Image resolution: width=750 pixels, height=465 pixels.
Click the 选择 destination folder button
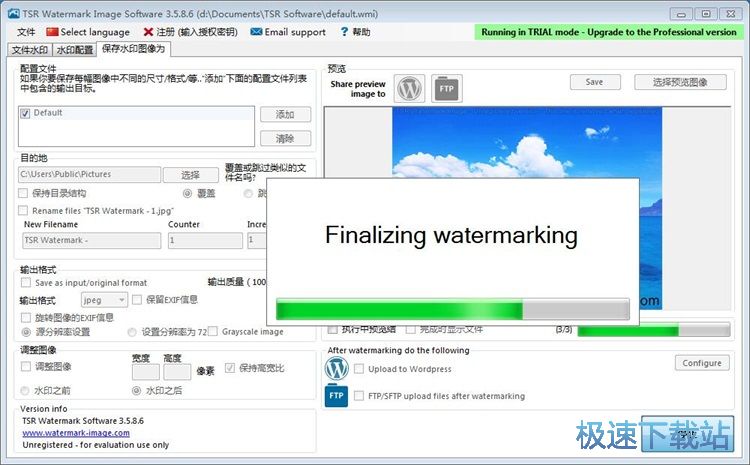pyautogui.click(x=190, y=175)
